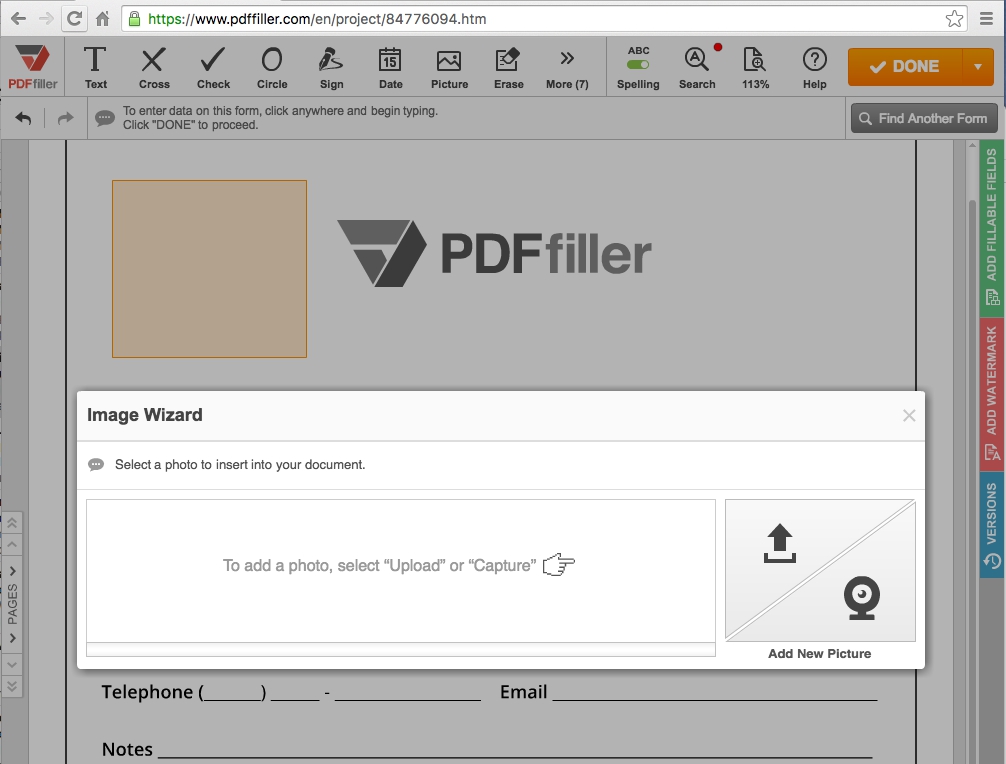Reload the page

(74, 19)
